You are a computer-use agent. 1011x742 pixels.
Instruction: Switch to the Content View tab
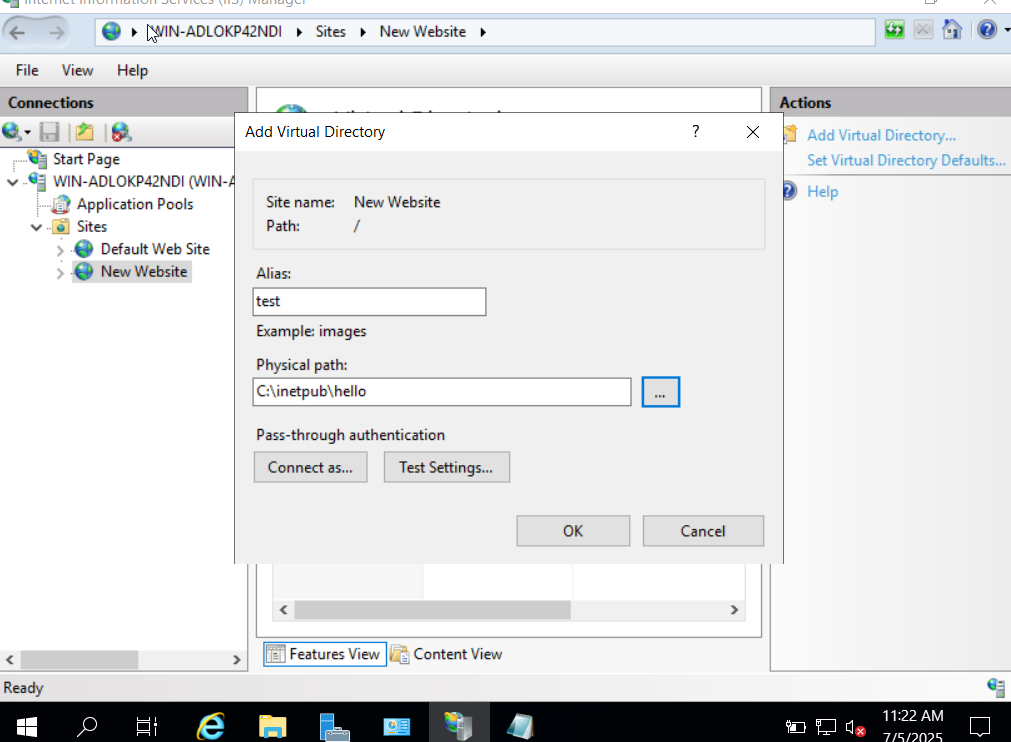tap(447, 654)
